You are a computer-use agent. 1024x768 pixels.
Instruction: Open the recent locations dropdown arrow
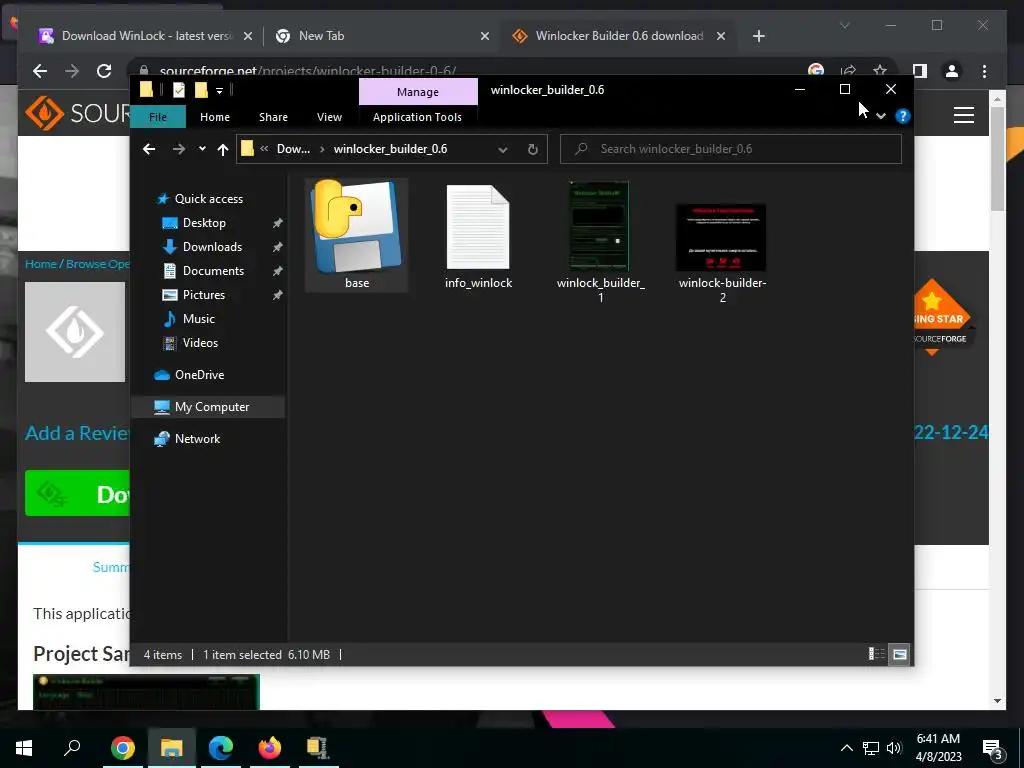tap(202, 149)
